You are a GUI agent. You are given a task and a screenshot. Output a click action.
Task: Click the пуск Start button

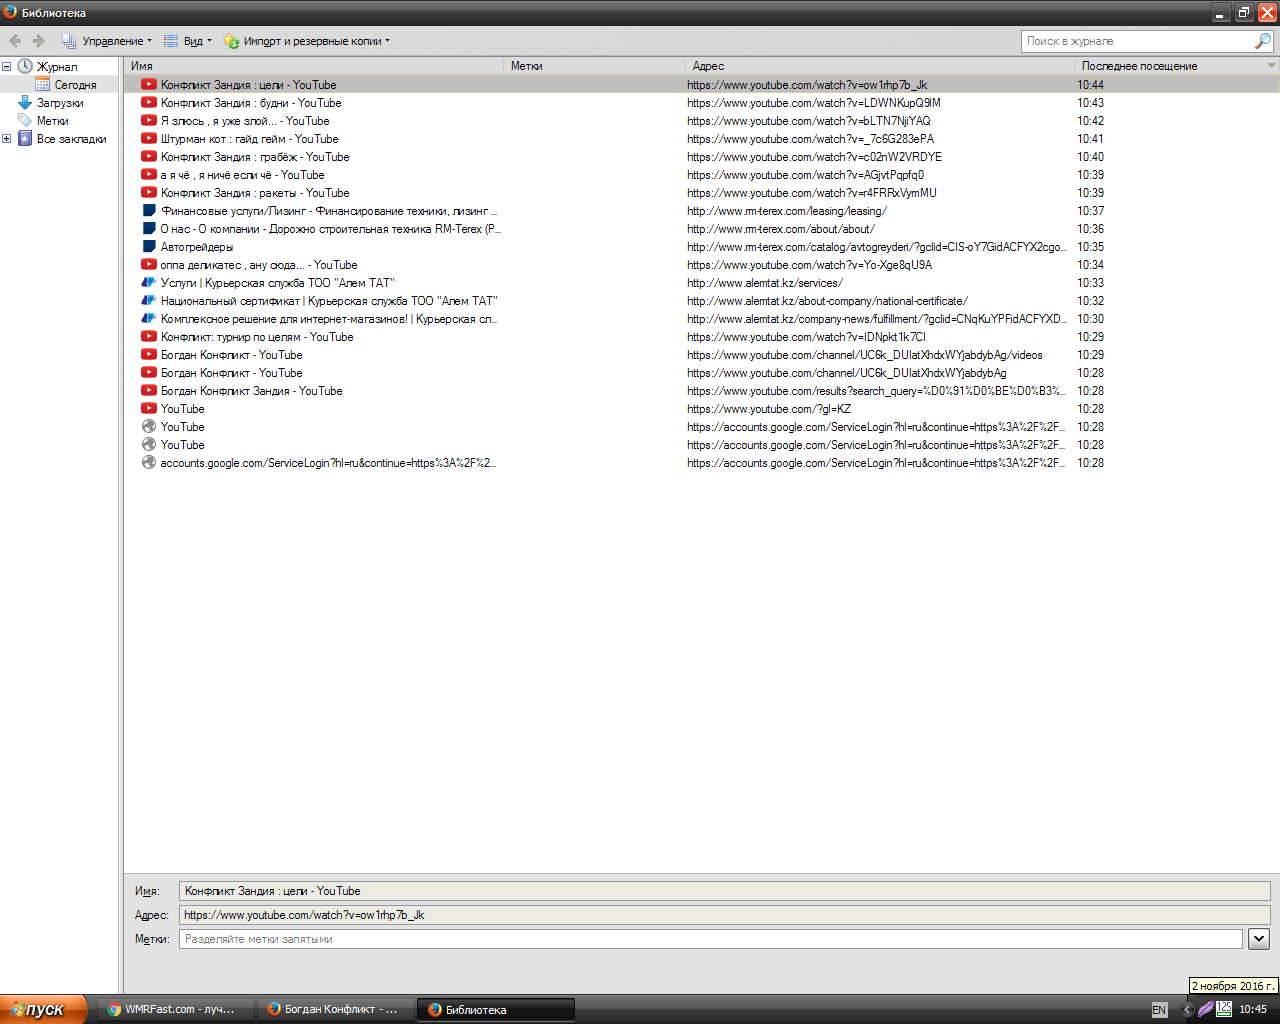click(x=43, y=1009)
